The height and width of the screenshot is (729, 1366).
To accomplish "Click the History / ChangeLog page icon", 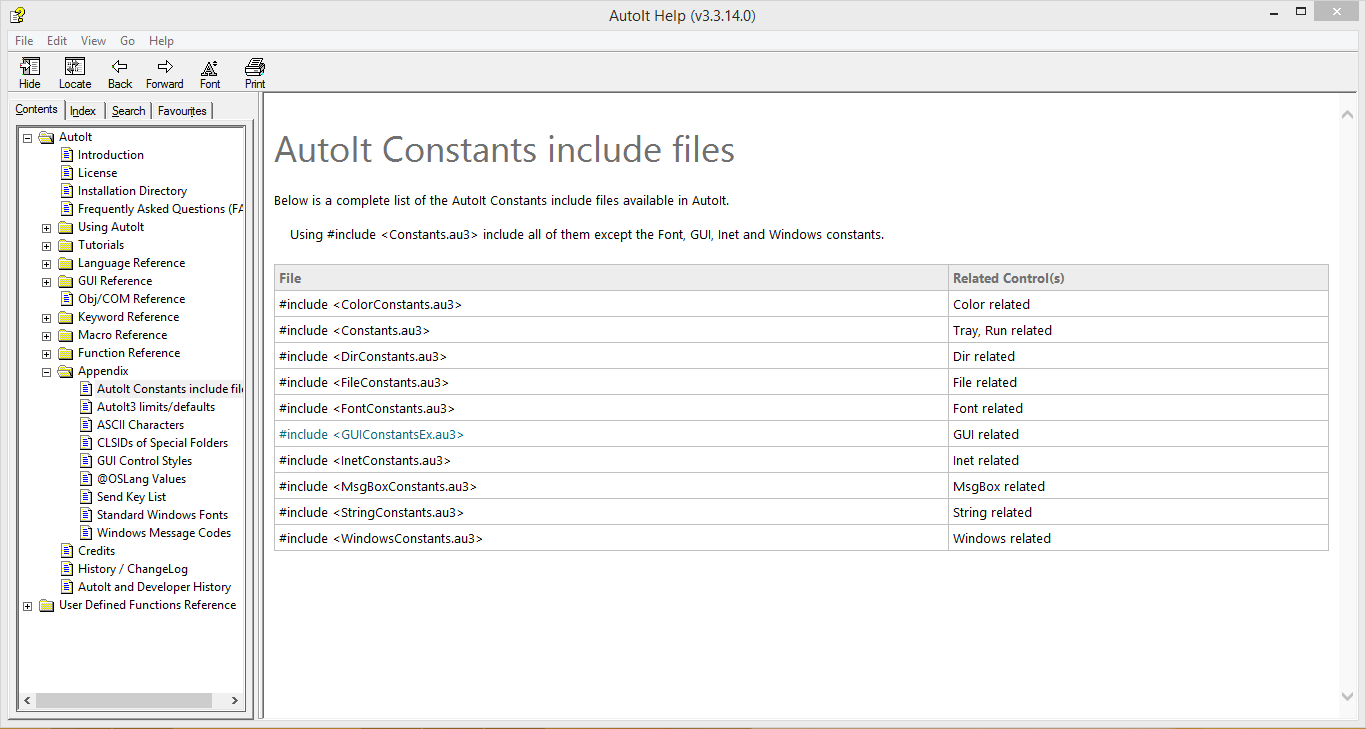I will (67, 569).
